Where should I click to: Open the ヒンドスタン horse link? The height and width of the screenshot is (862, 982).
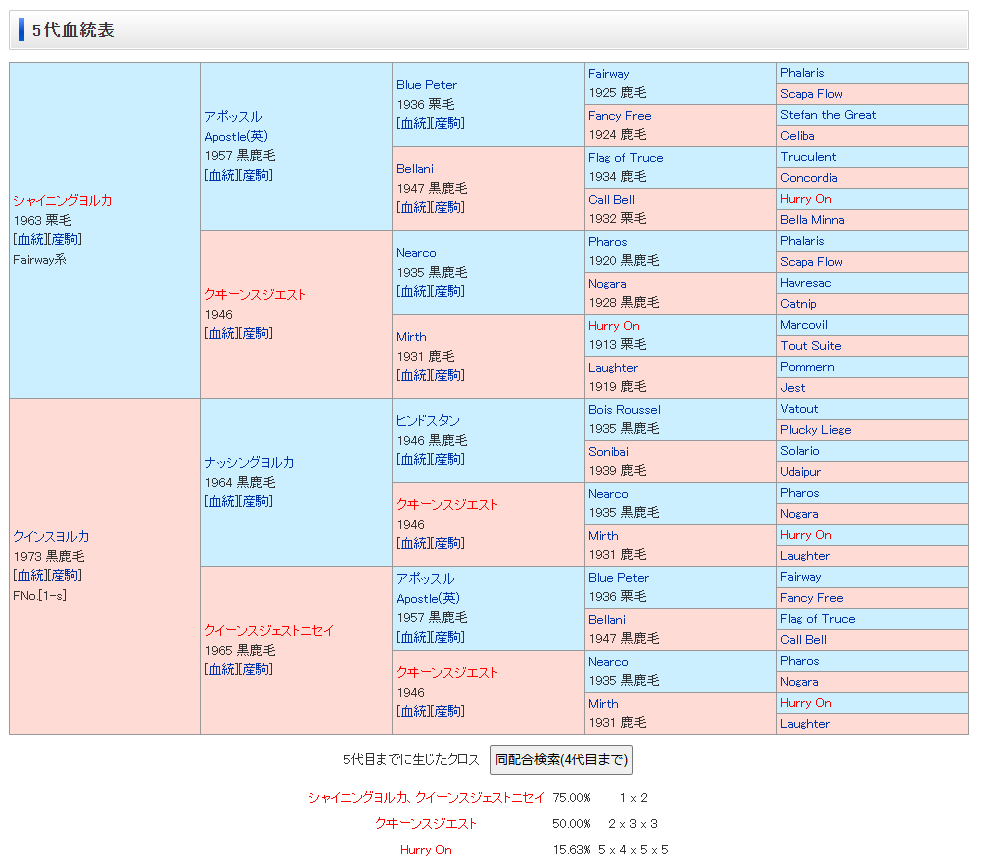pyautogui.click(x=428, y=420)
